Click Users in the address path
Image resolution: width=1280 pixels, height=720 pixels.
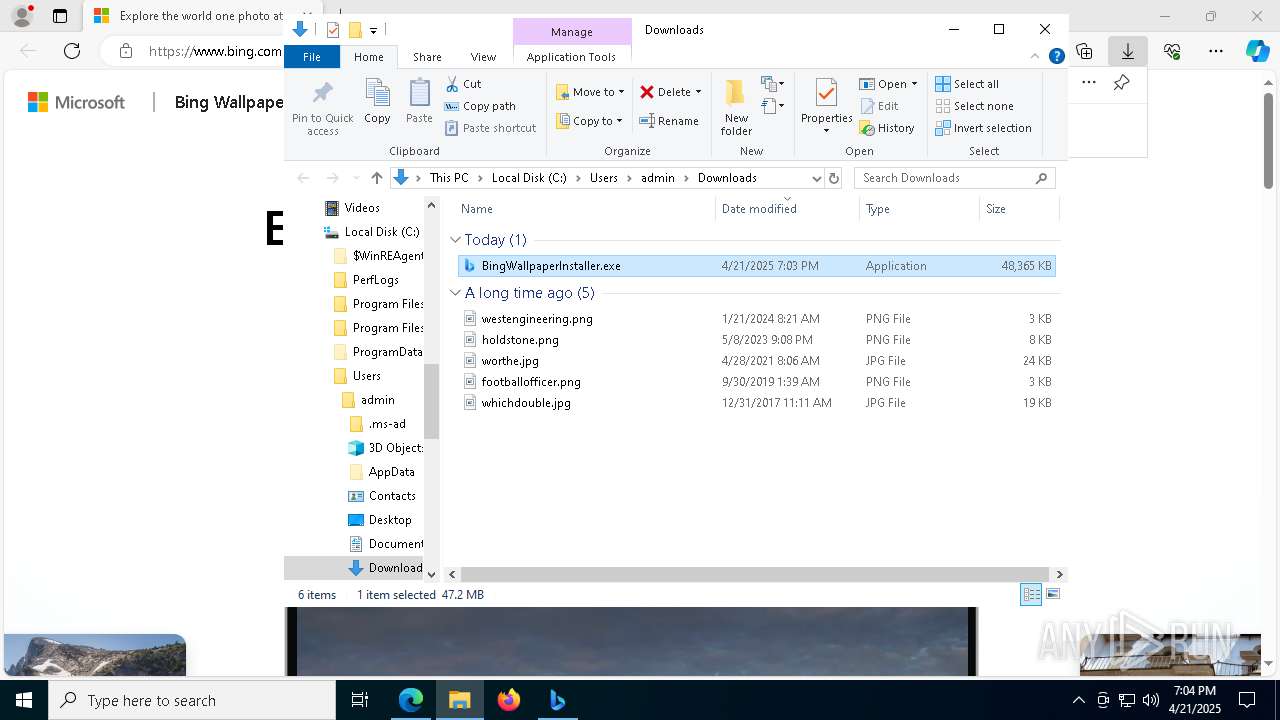(x=604, y=178)
